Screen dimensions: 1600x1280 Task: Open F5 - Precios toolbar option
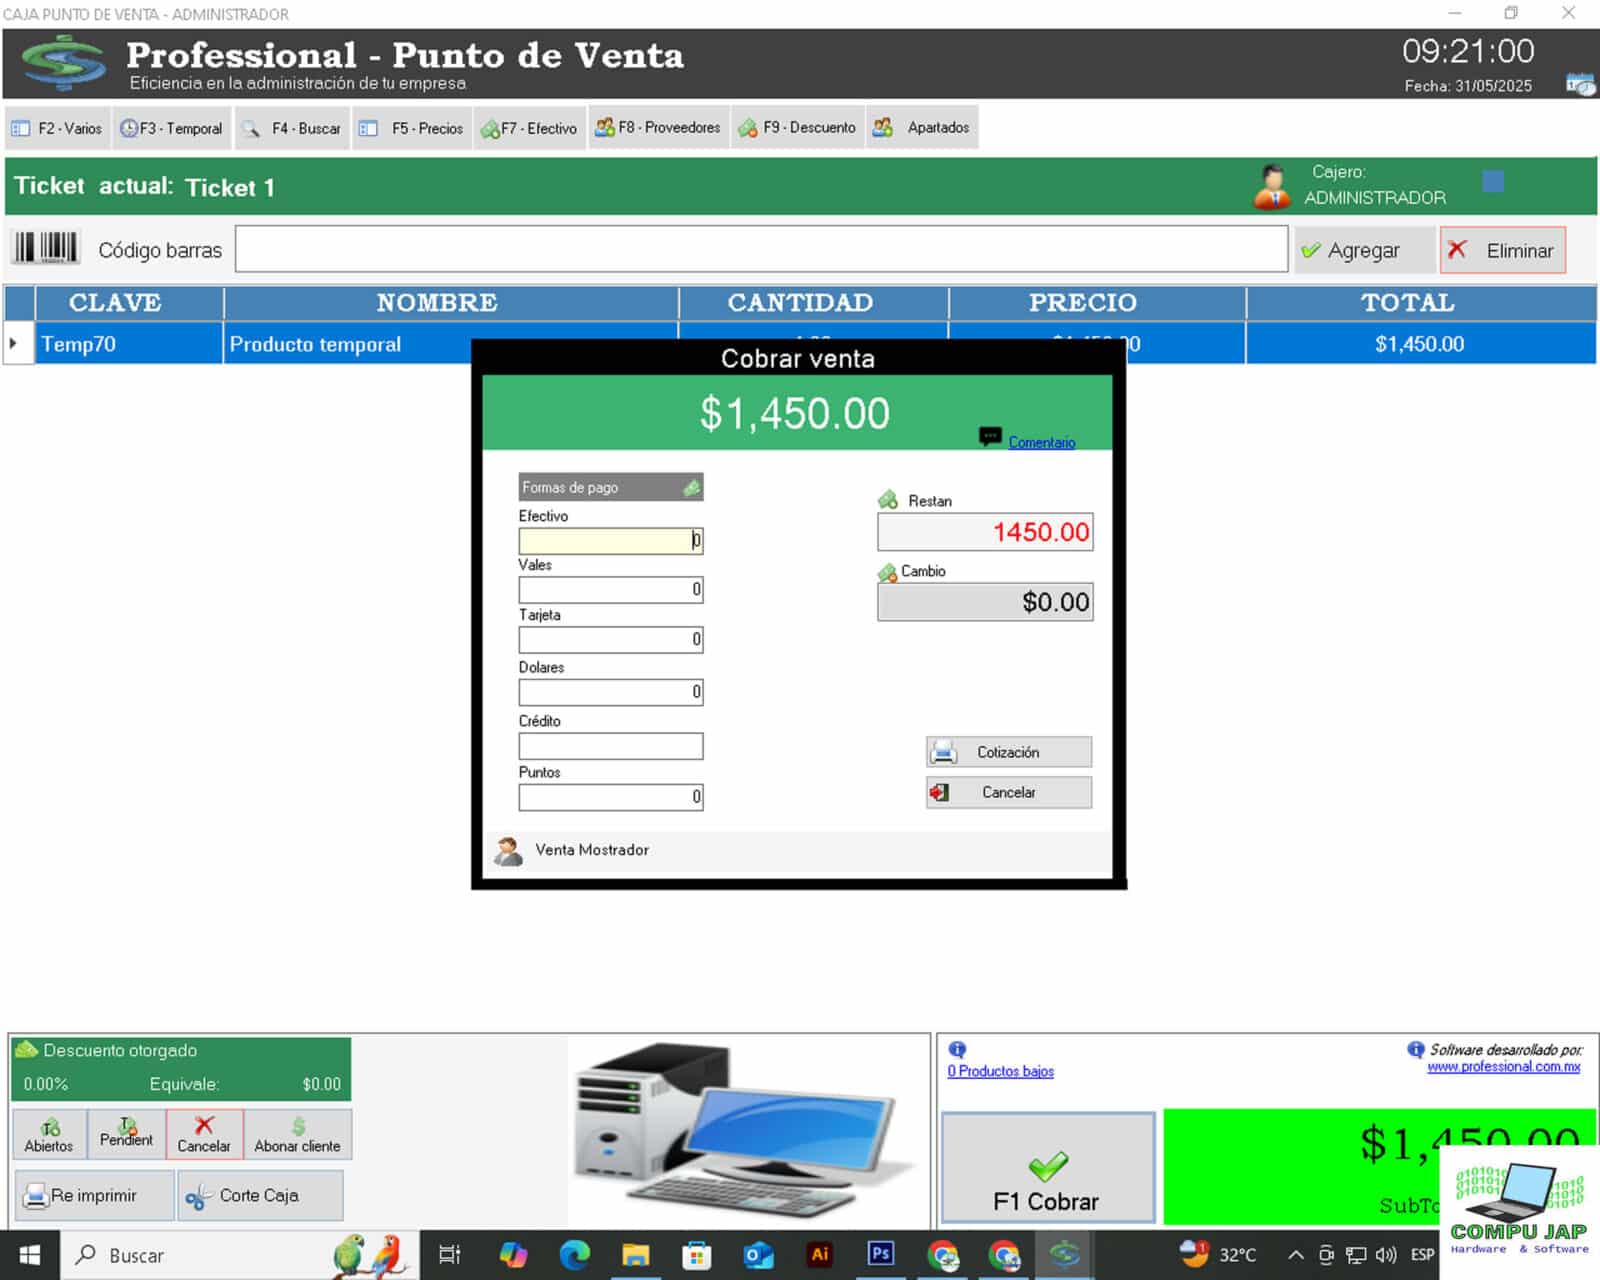point(412,128)
